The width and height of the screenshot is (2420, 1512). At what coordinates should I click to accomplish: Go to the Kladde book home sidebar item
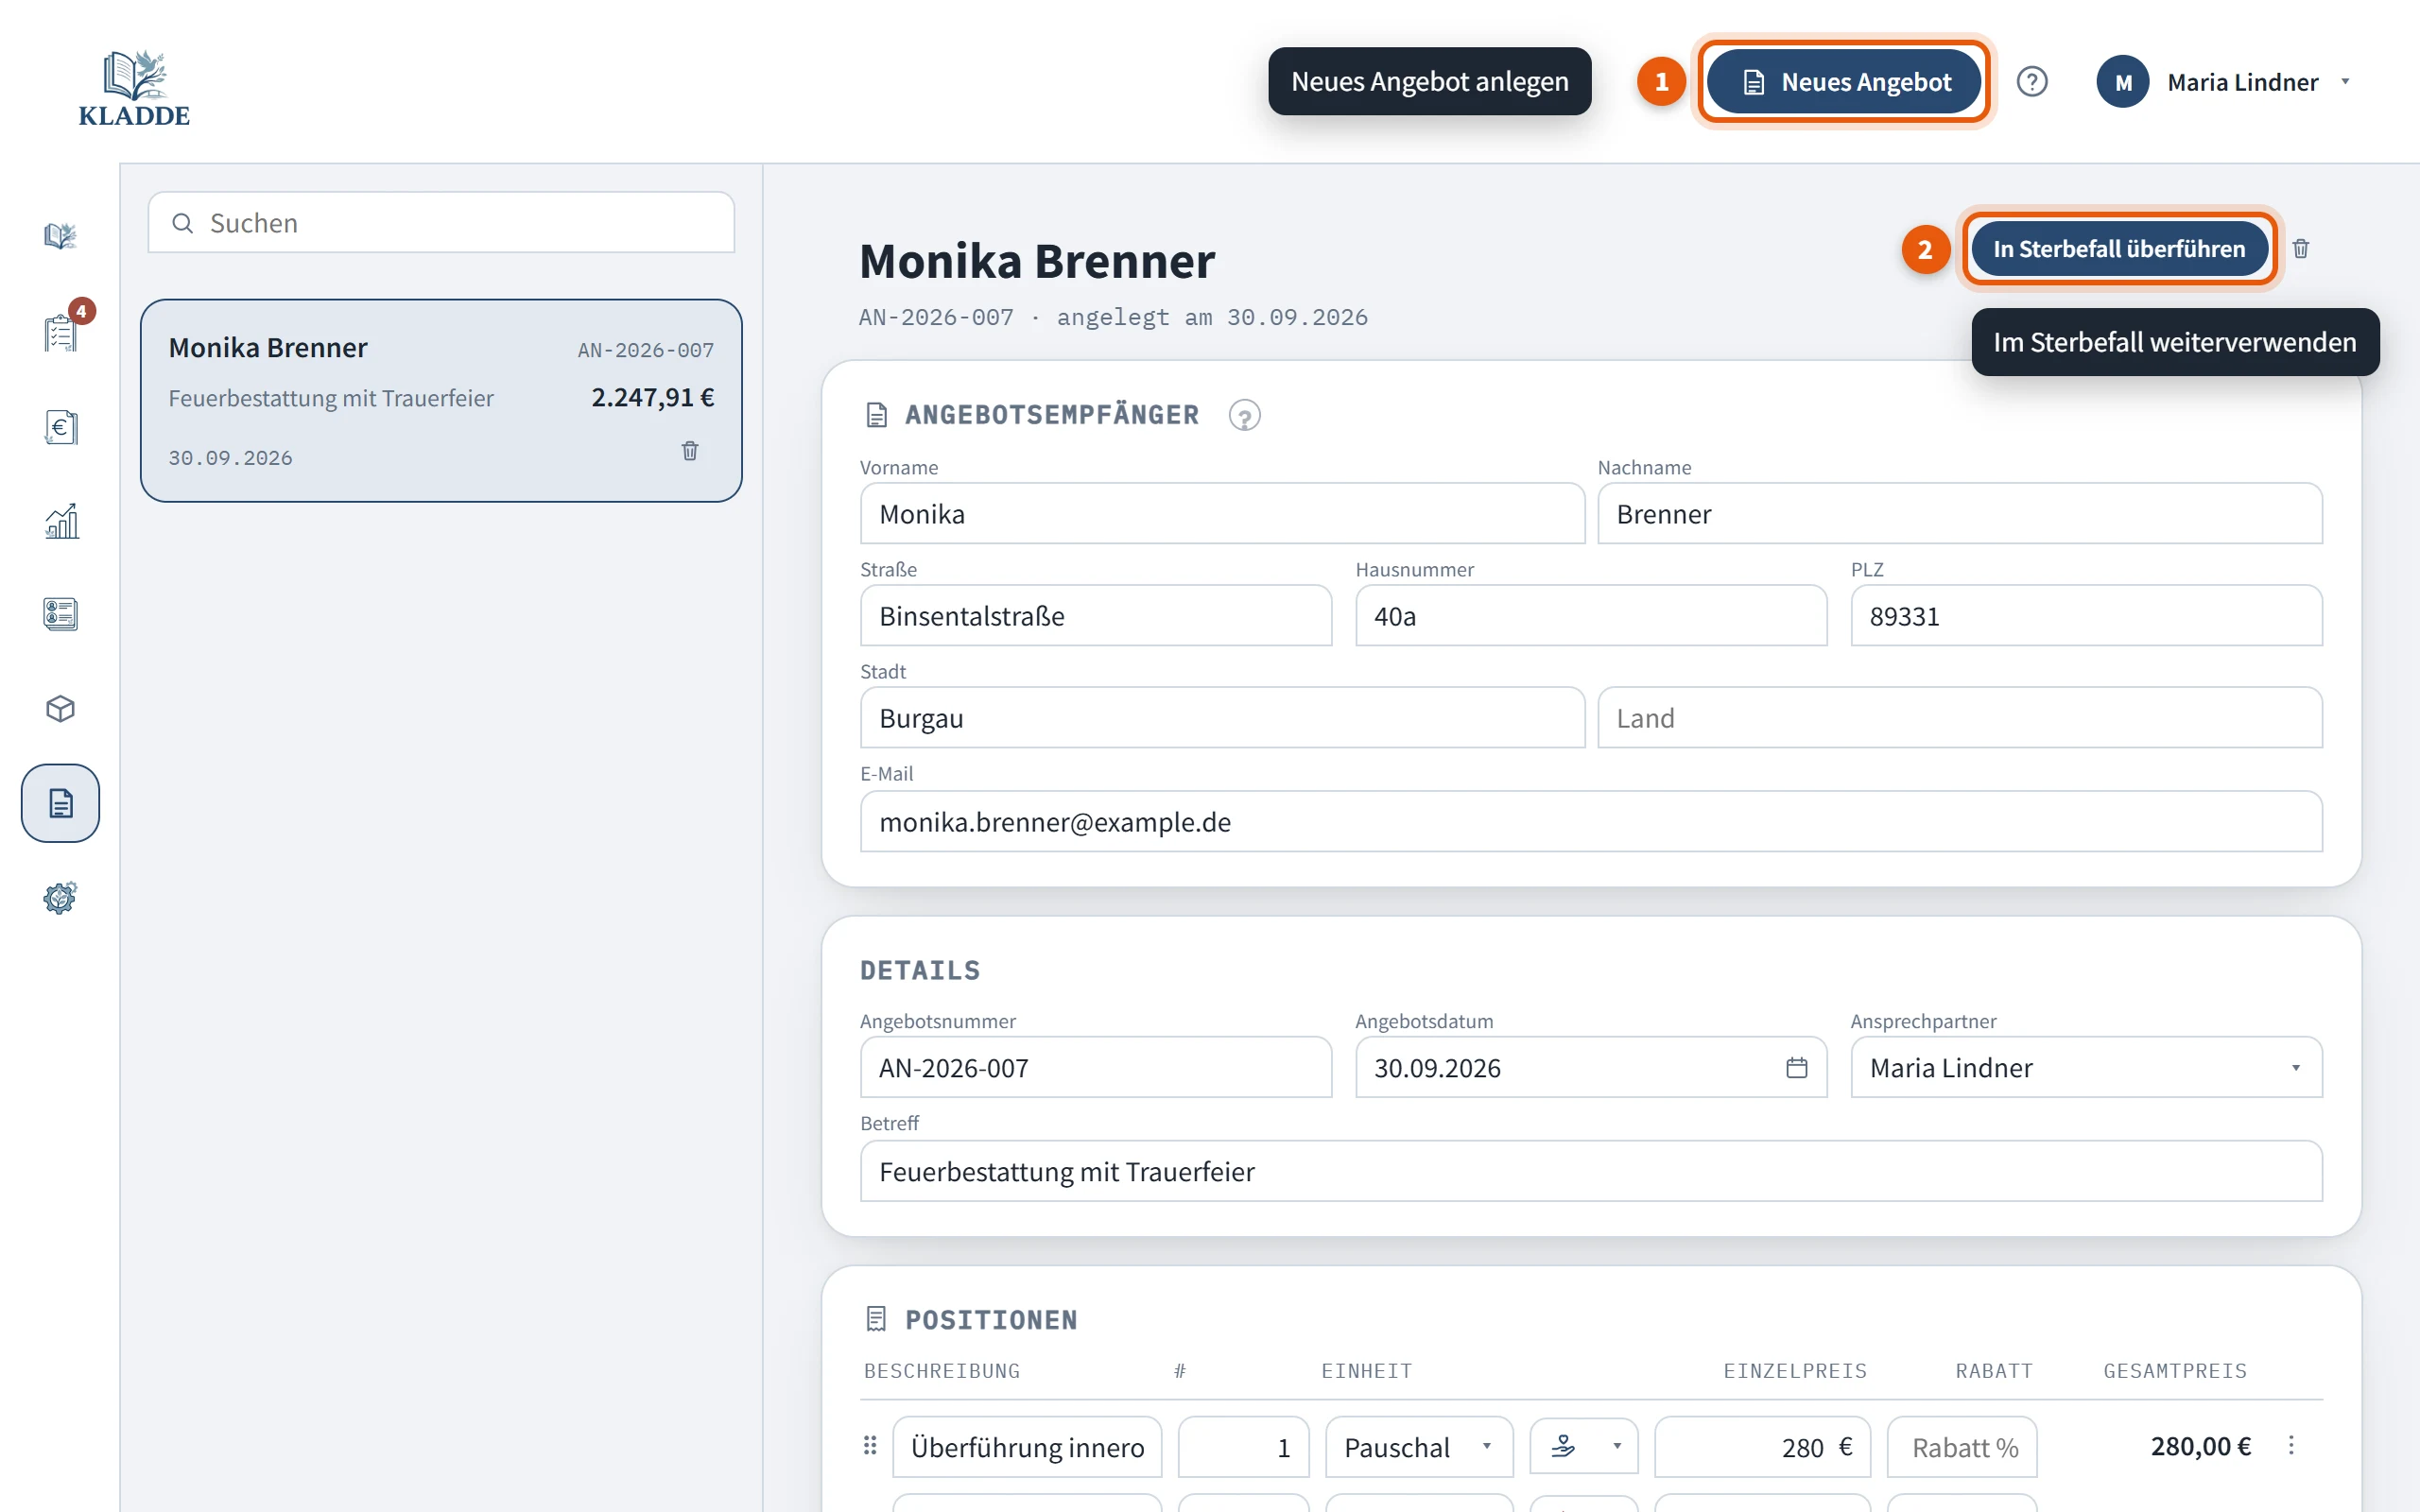[x=60, y=236]
